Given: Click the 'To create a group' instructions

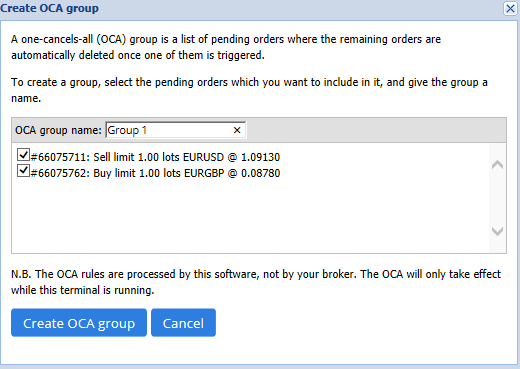Looking at the screenshot, I should point(249,90).
